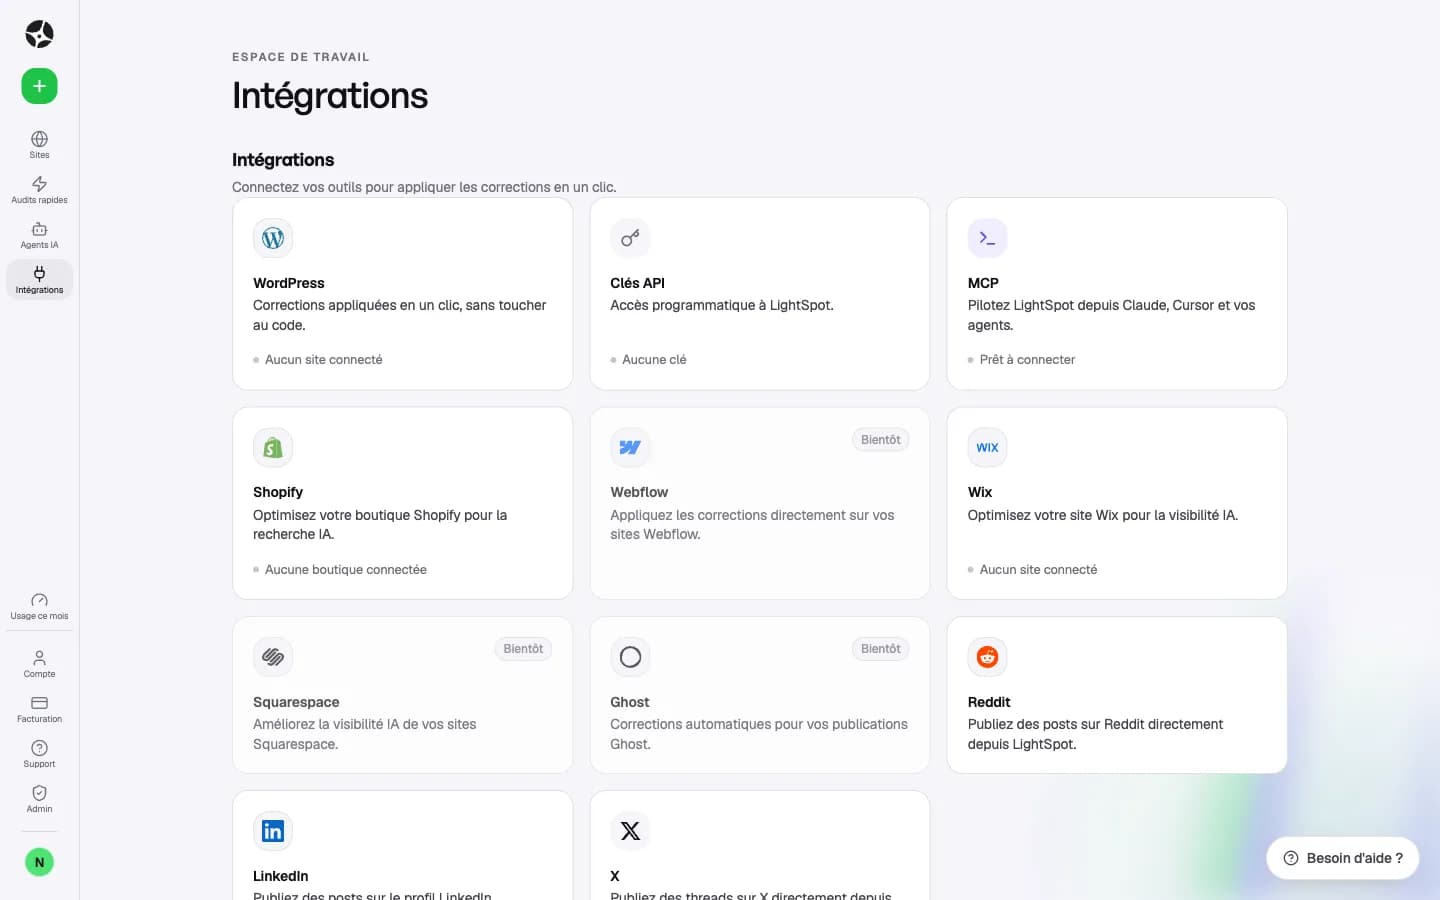Open the Shopify card title

click(x=278, y=492)
